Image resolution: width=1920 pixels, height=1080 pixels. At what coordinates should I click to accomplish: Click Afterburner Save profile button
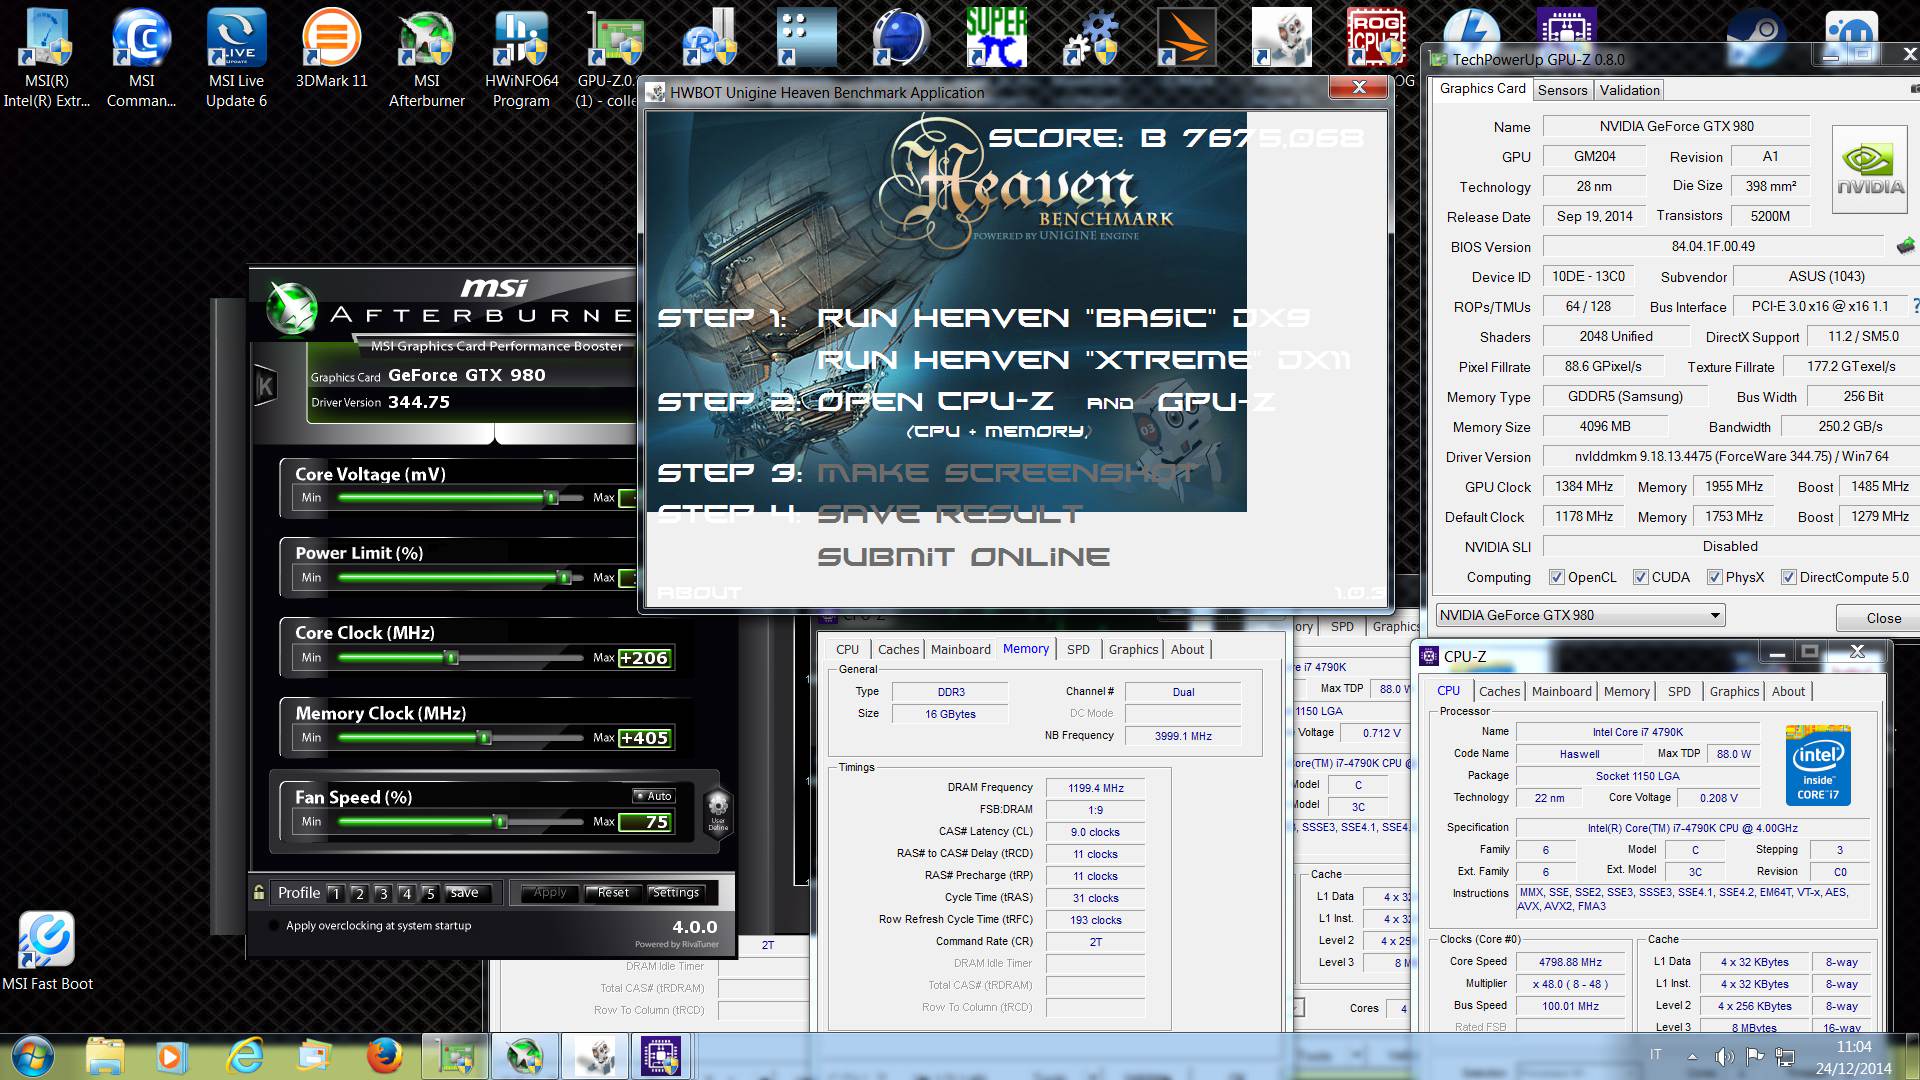click(464, 893)
